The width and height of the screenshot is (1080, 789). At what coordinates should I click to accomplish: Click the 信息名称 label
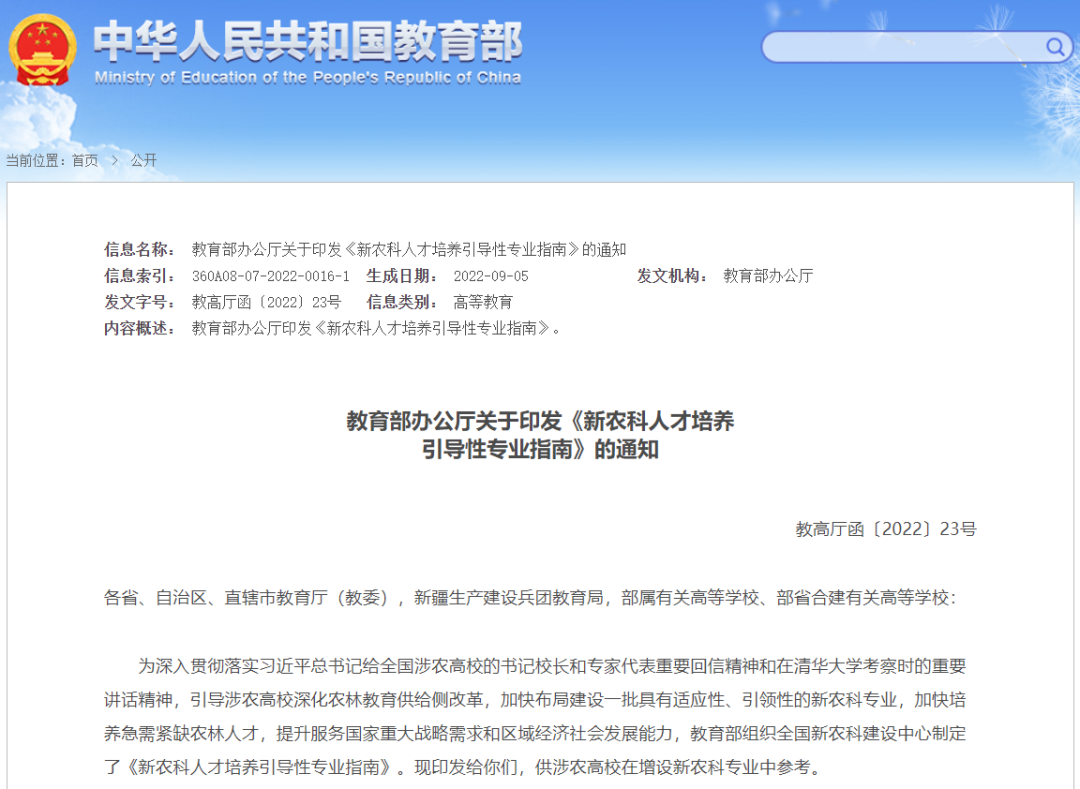139,249
